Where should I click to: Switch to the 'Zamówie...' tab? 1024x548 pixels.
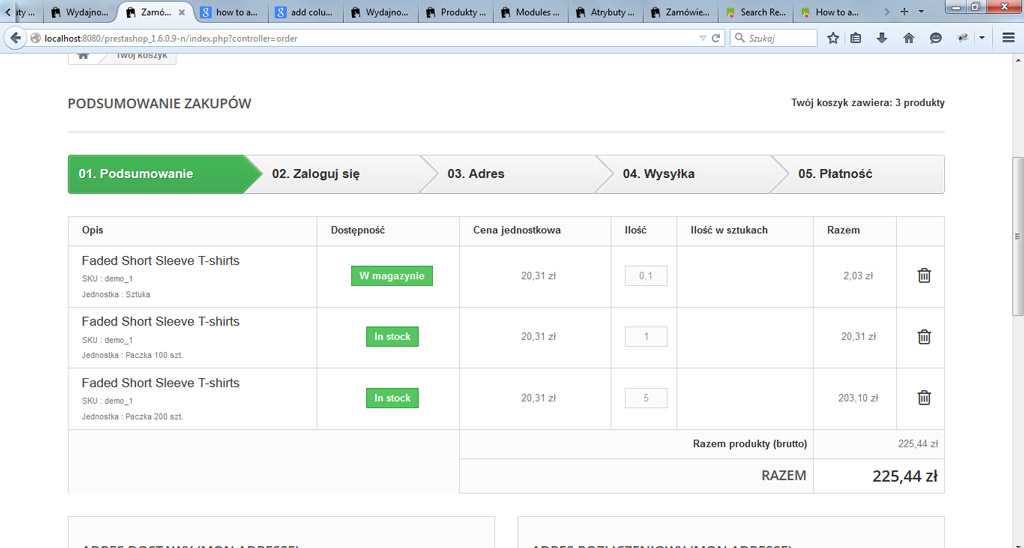pos(680,12)
